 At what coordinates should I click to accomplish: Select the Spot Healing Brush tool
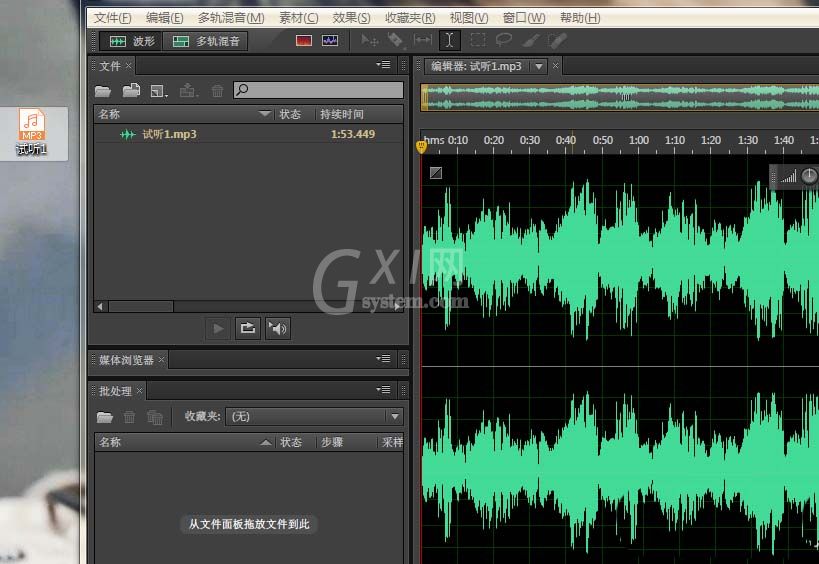coord(557,40)
